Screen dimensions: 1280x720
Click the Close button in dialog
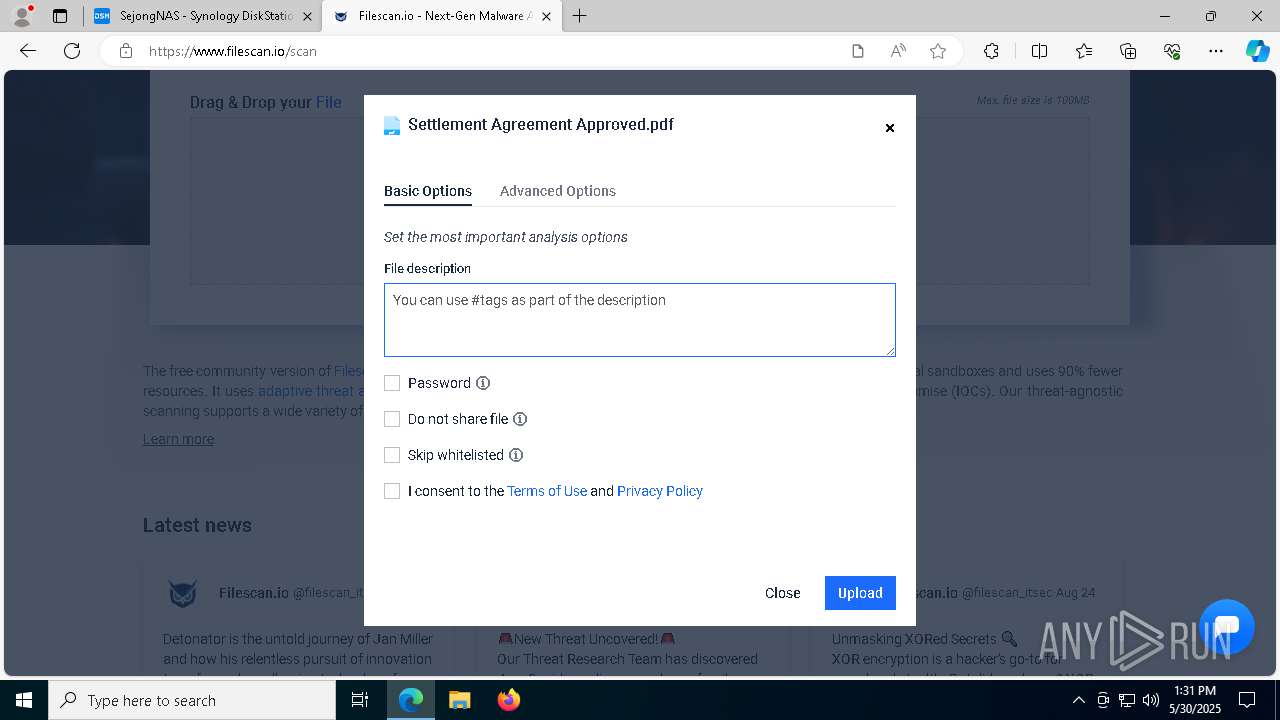tap(782, 593)
